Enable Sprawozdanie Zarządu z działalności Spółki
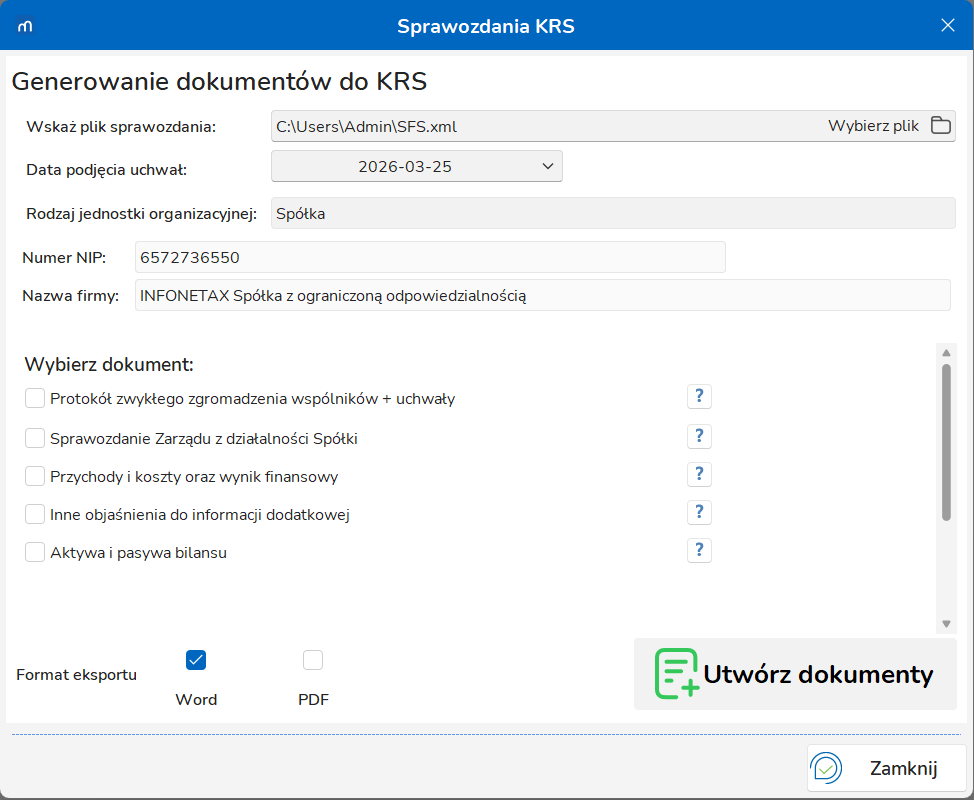This screenshot has height=800, width=974. click(35, 438)
